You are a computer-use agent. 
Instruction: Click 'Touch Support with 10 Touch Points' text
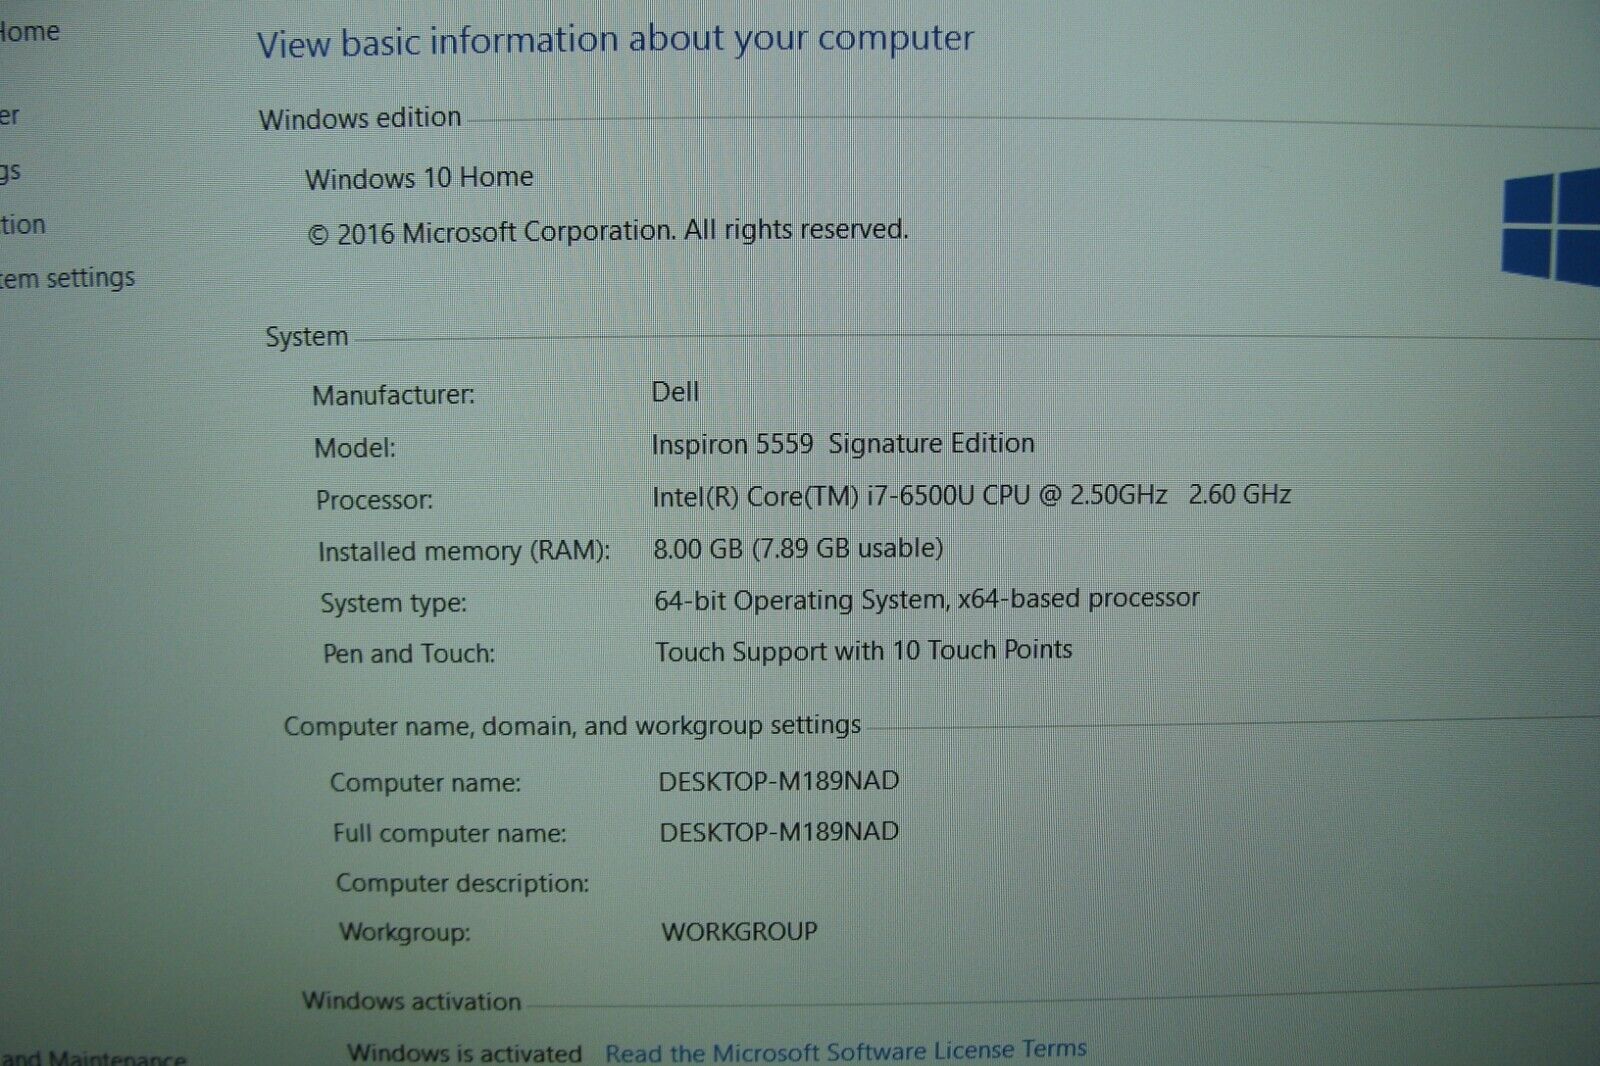[864, 651]
